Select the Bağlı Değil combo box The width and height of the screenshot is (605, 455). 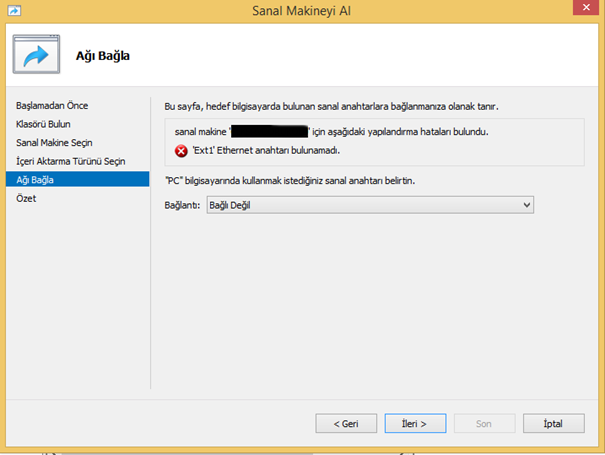tap(370, 205)
